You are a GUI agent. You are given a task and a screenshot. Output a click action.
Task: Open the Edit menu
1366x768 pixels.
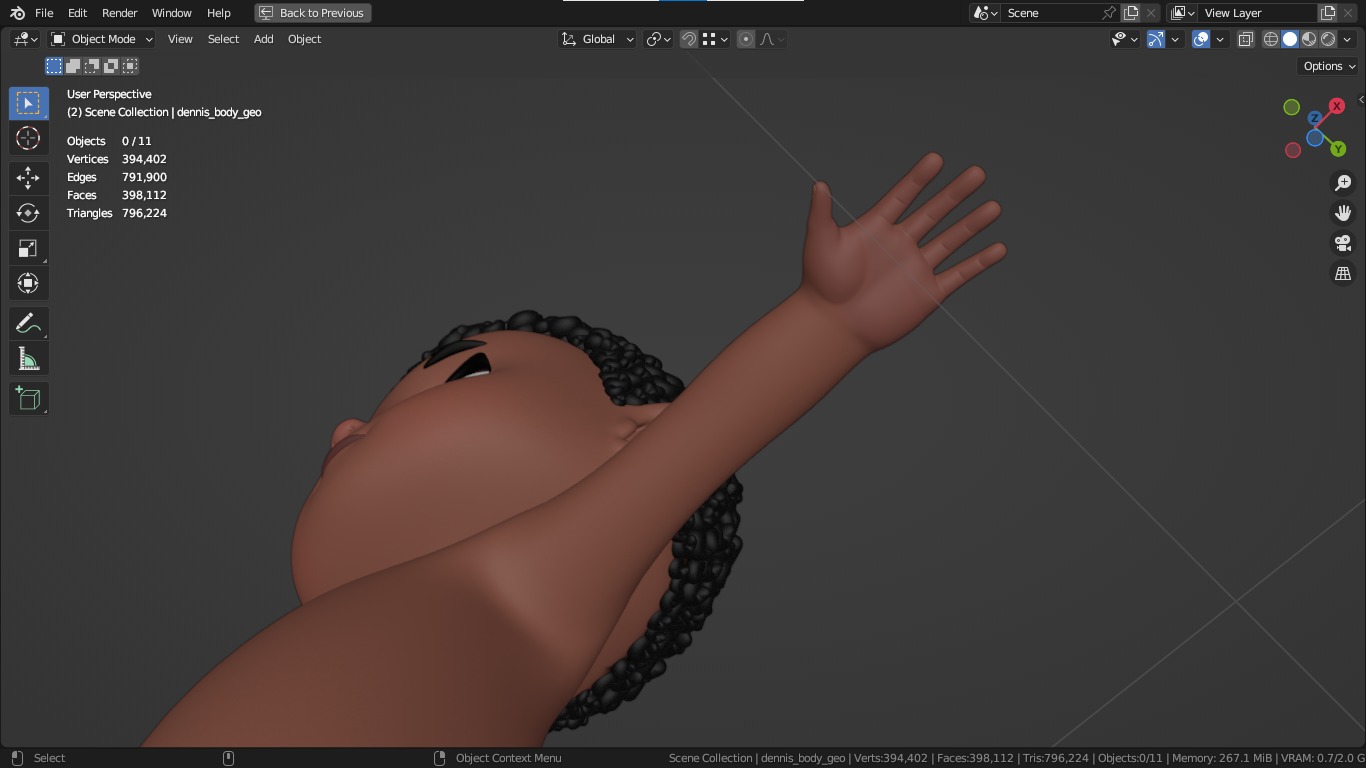(77, 13)
